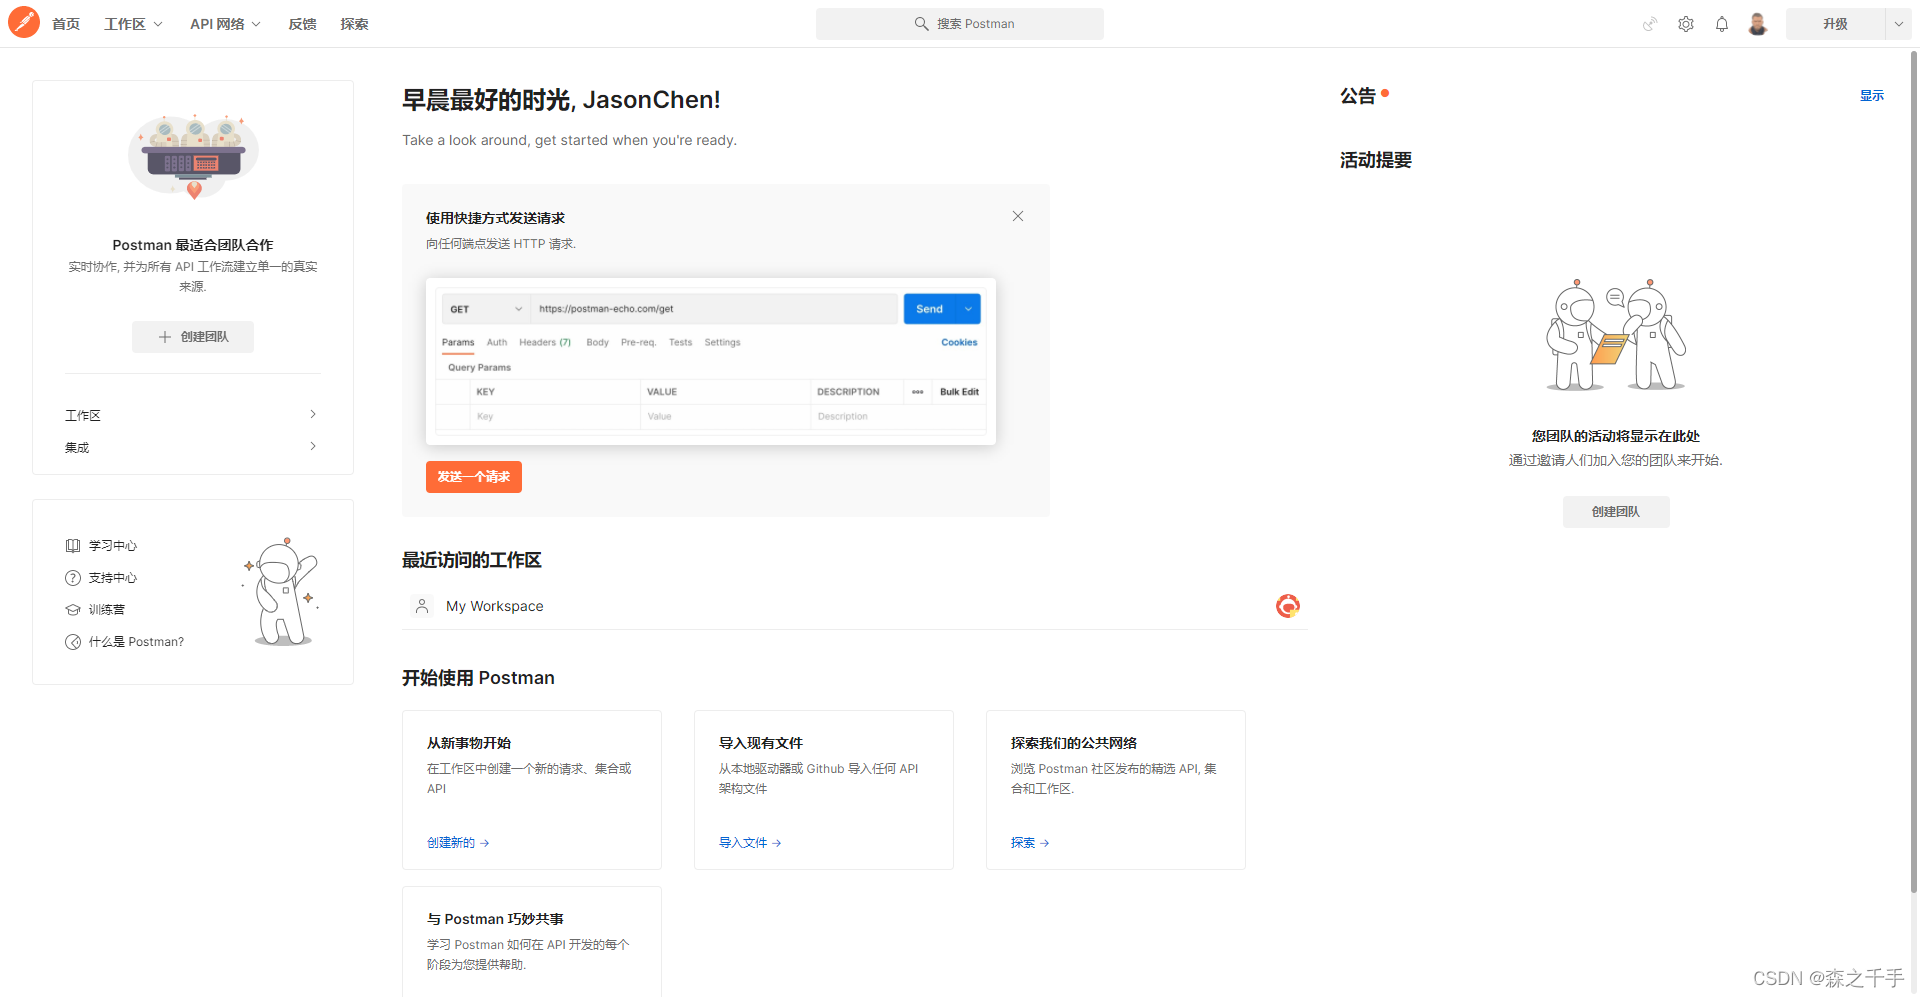Go to 首页 tab
This screenshot has width=1920, height=997.
click(66, 24)
